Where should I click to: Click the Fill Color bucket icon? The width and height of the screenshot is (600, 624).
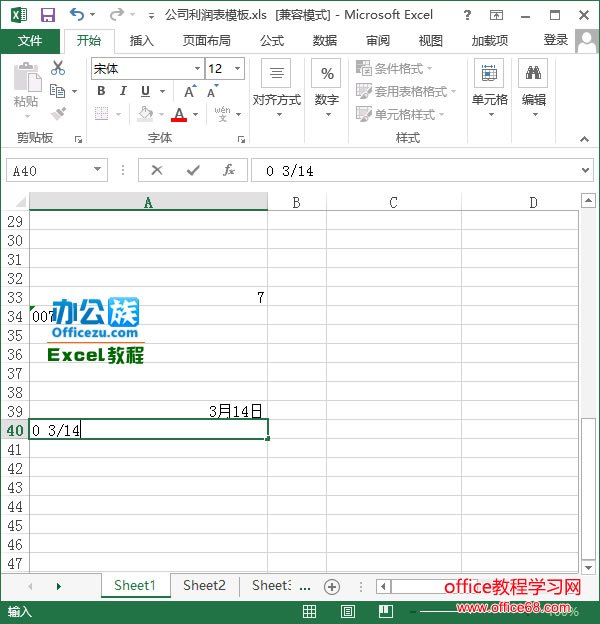point(145,114)
